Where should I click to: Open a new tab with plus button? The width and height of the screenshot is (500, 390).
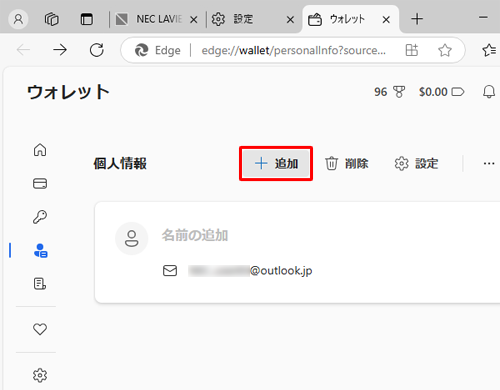coord(417,19)
